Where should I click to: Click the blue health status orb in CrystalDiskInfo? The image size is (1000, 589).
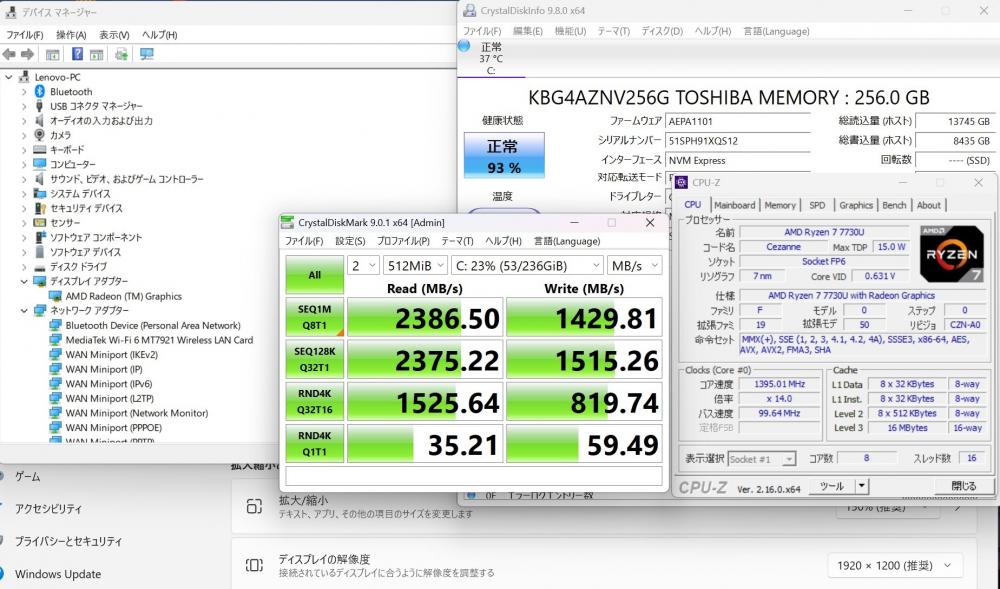(x=464, y=46)
